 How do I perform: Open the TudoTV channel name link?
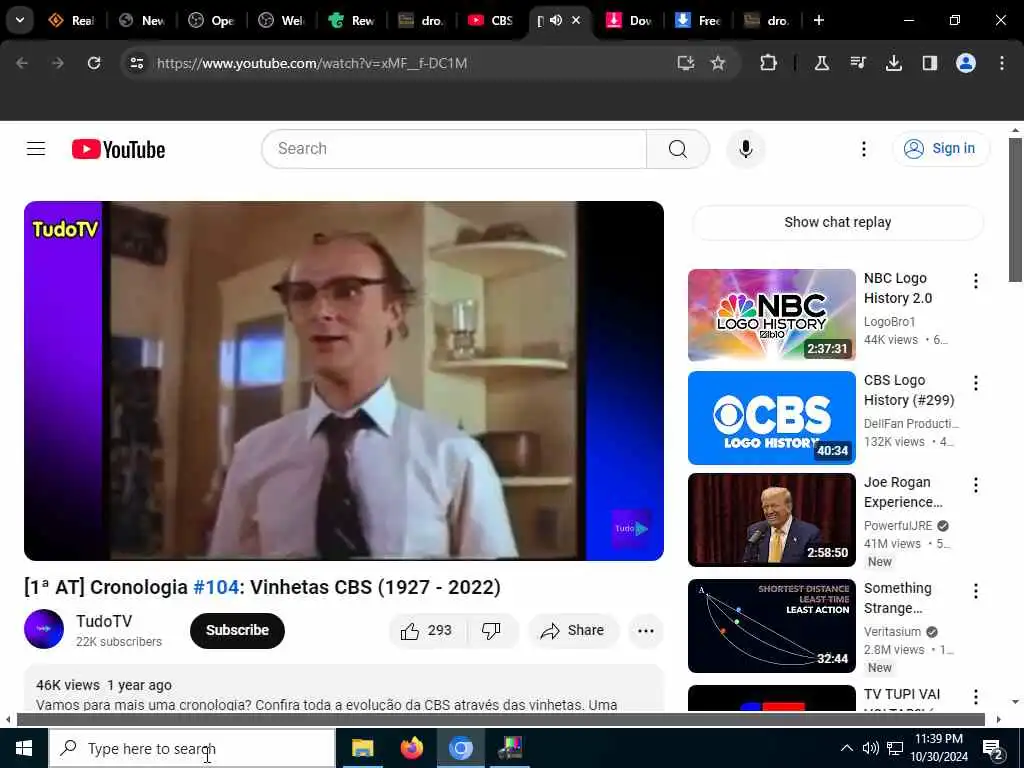[x=104, y=621]
